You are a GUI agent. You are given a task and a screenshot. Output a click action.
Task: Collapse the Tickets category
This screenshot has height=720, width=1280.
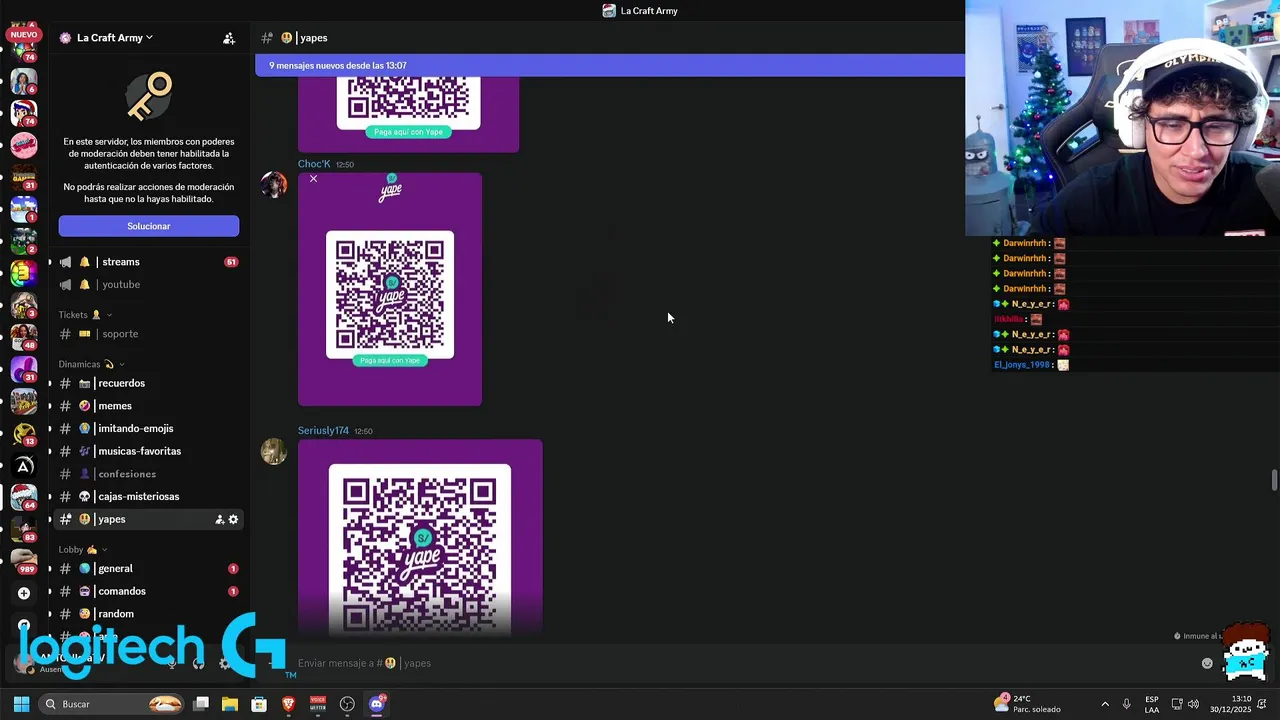click(84, 315)
